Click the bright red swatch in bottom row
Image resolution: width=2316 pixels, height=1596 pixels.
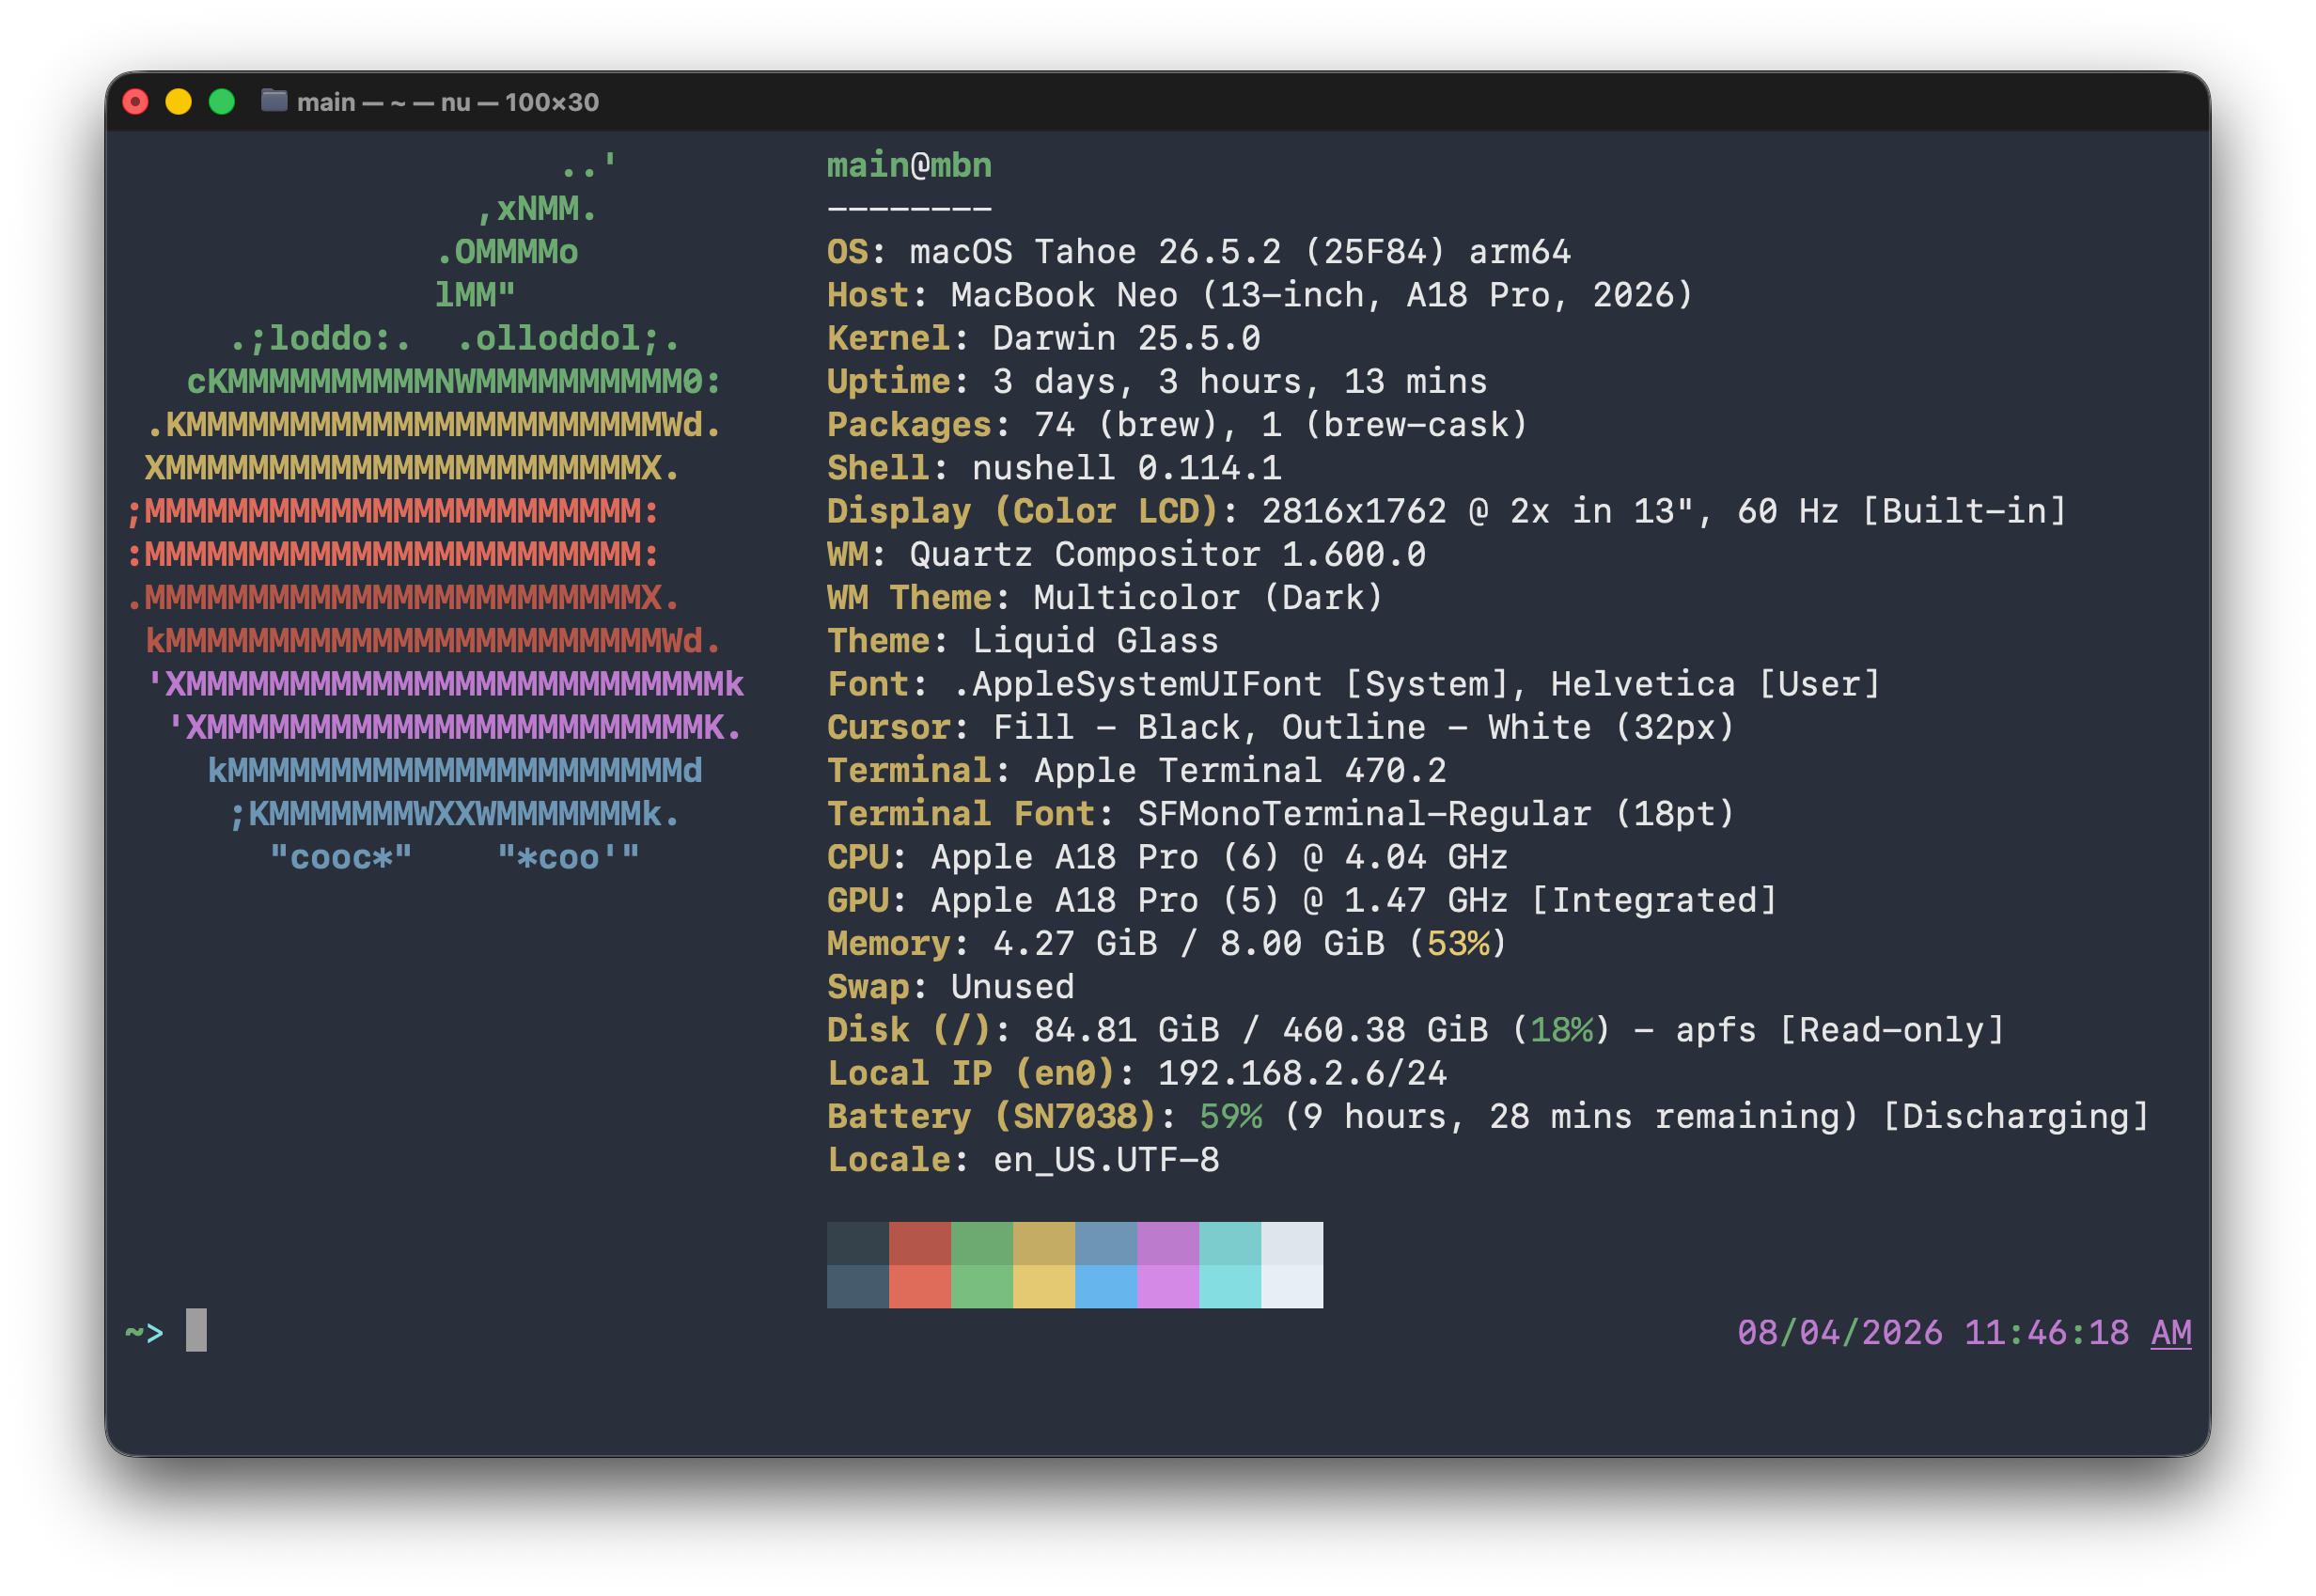point(920,1286)
